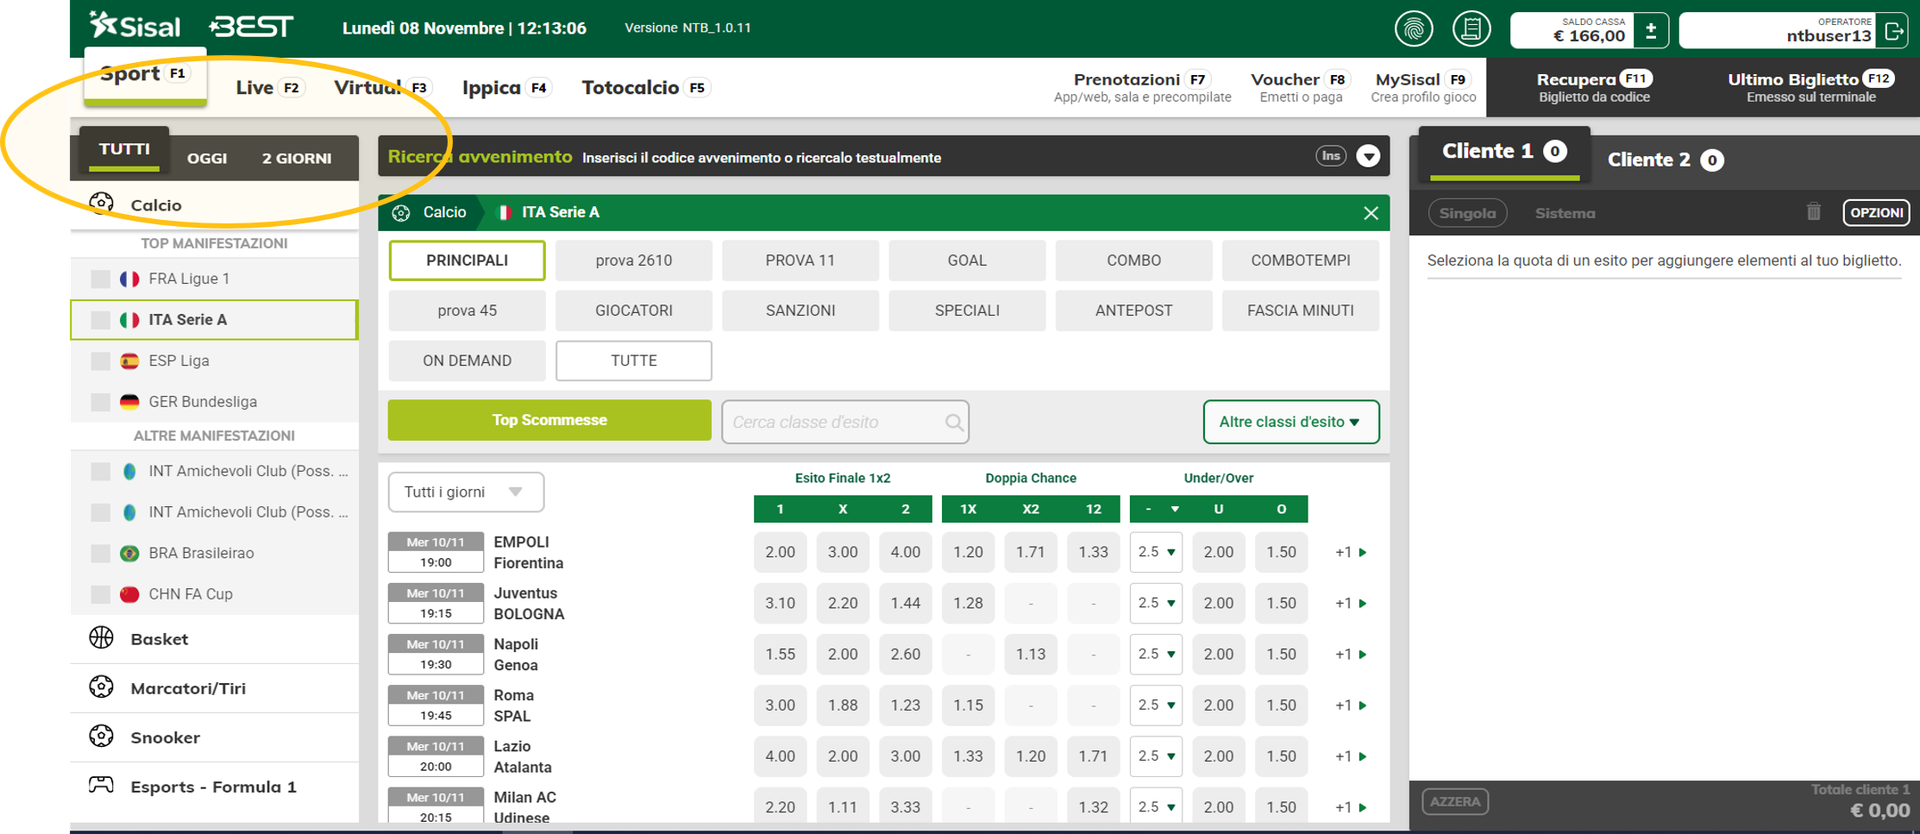Open Marcatori/Tiri sport category

(x=214, y=688)
